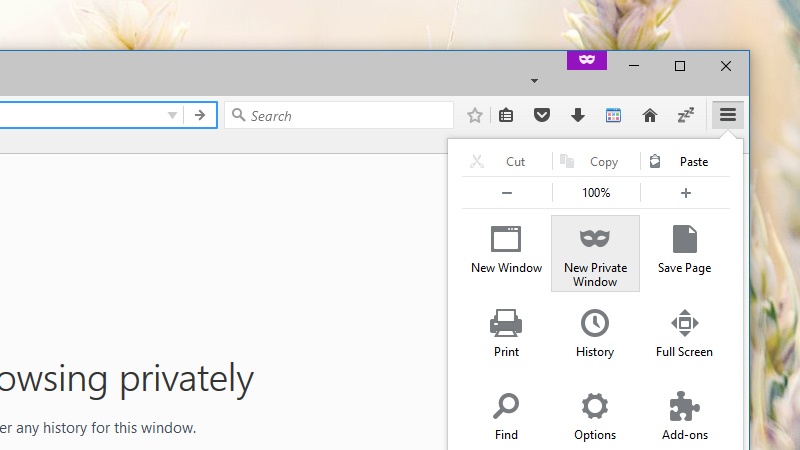800x450 pixels.
Task: Open the Options gear
Action: 595,416
